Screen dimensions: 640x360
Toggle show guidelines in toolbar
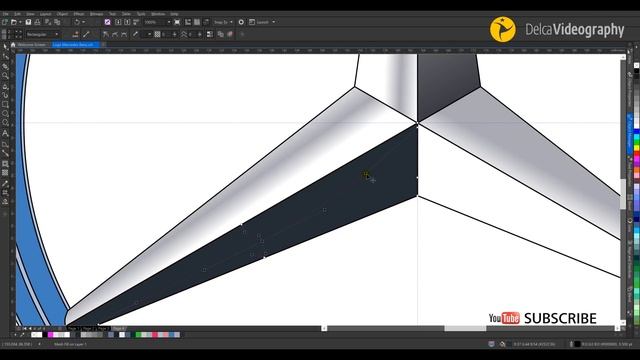(x=206, y=22)
